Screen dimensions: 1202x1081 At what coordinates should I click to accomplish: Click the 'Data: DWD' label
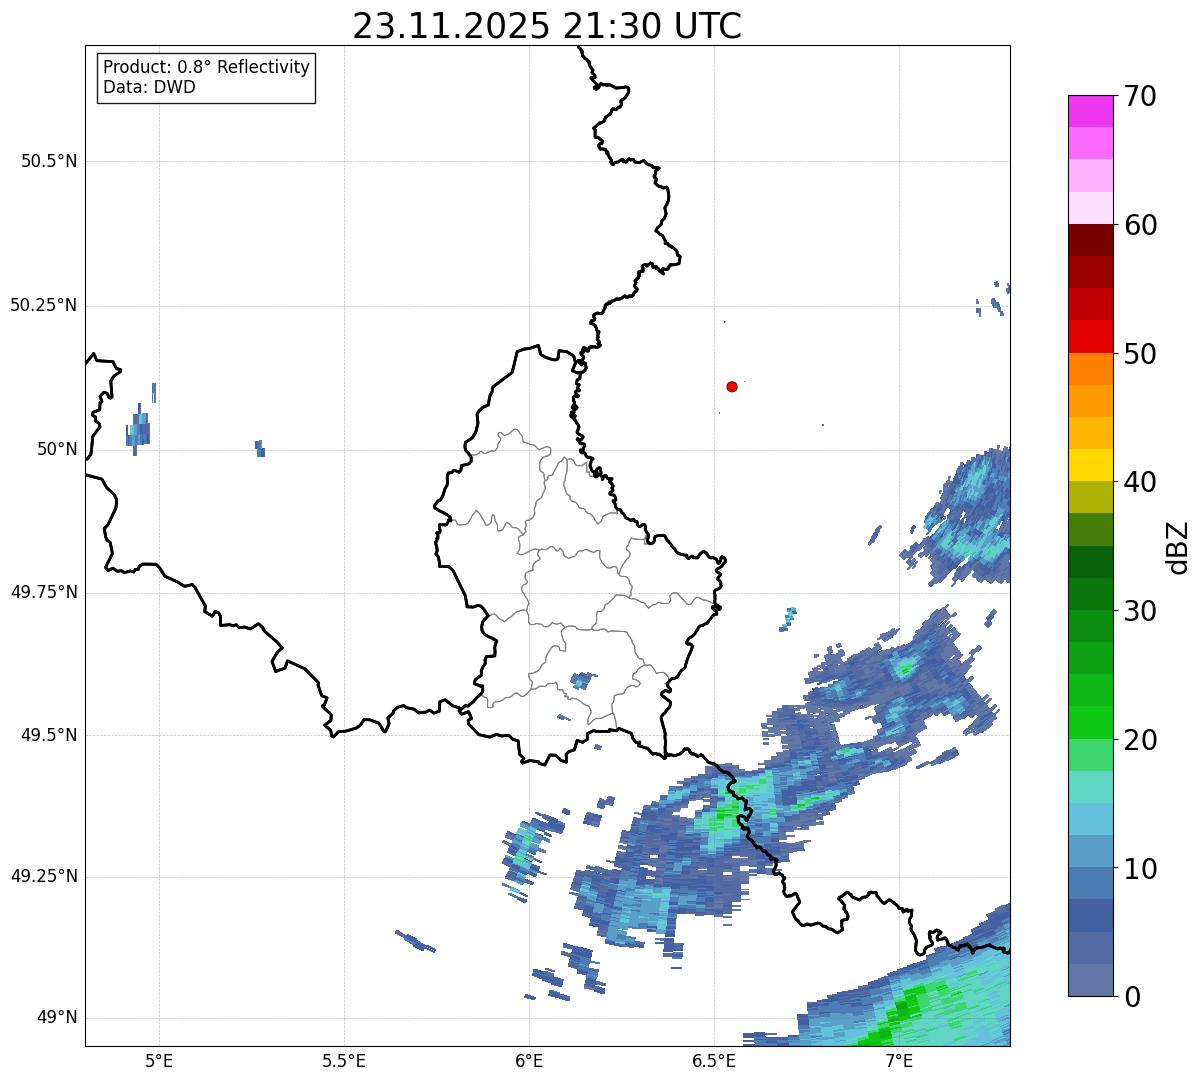click(149, 87)
